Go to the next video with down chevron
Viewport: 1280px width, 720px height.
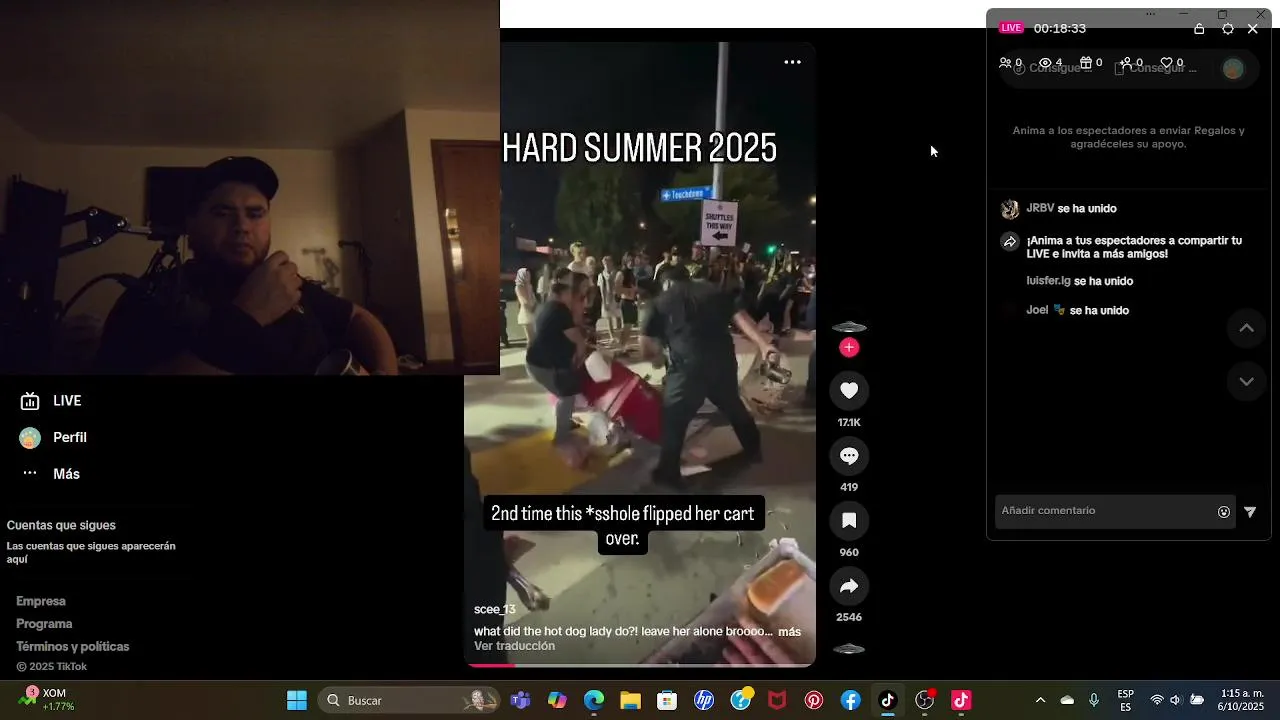pos(1246,381)
